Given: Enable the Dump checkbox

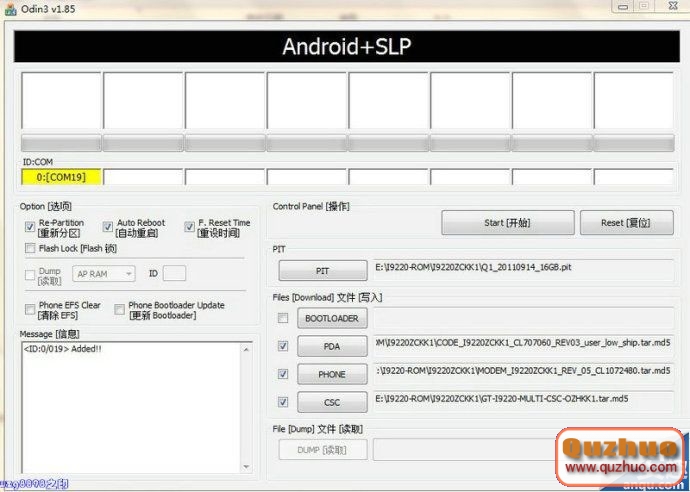Looking at the screenshot, I should (x=30, y=275).
